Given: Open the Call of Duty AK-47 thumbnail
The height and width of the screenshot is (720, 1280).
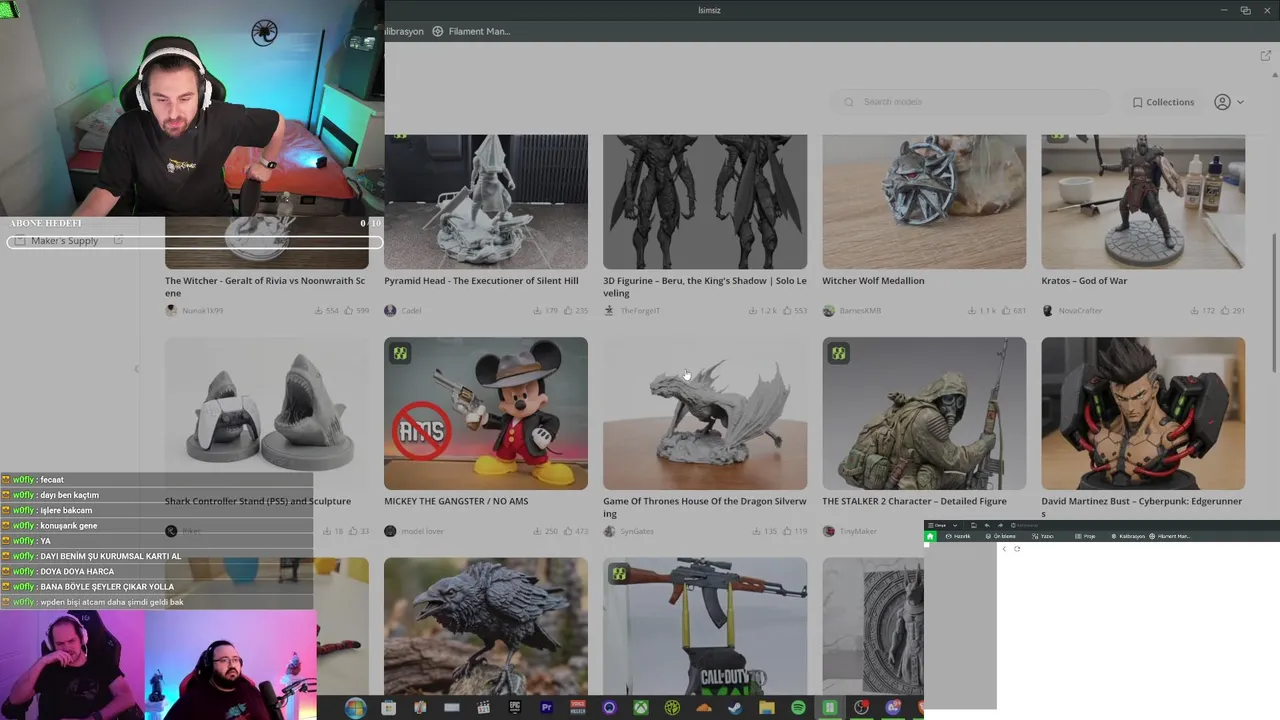Looking at the screenshot, I should (x=705, y=626).
